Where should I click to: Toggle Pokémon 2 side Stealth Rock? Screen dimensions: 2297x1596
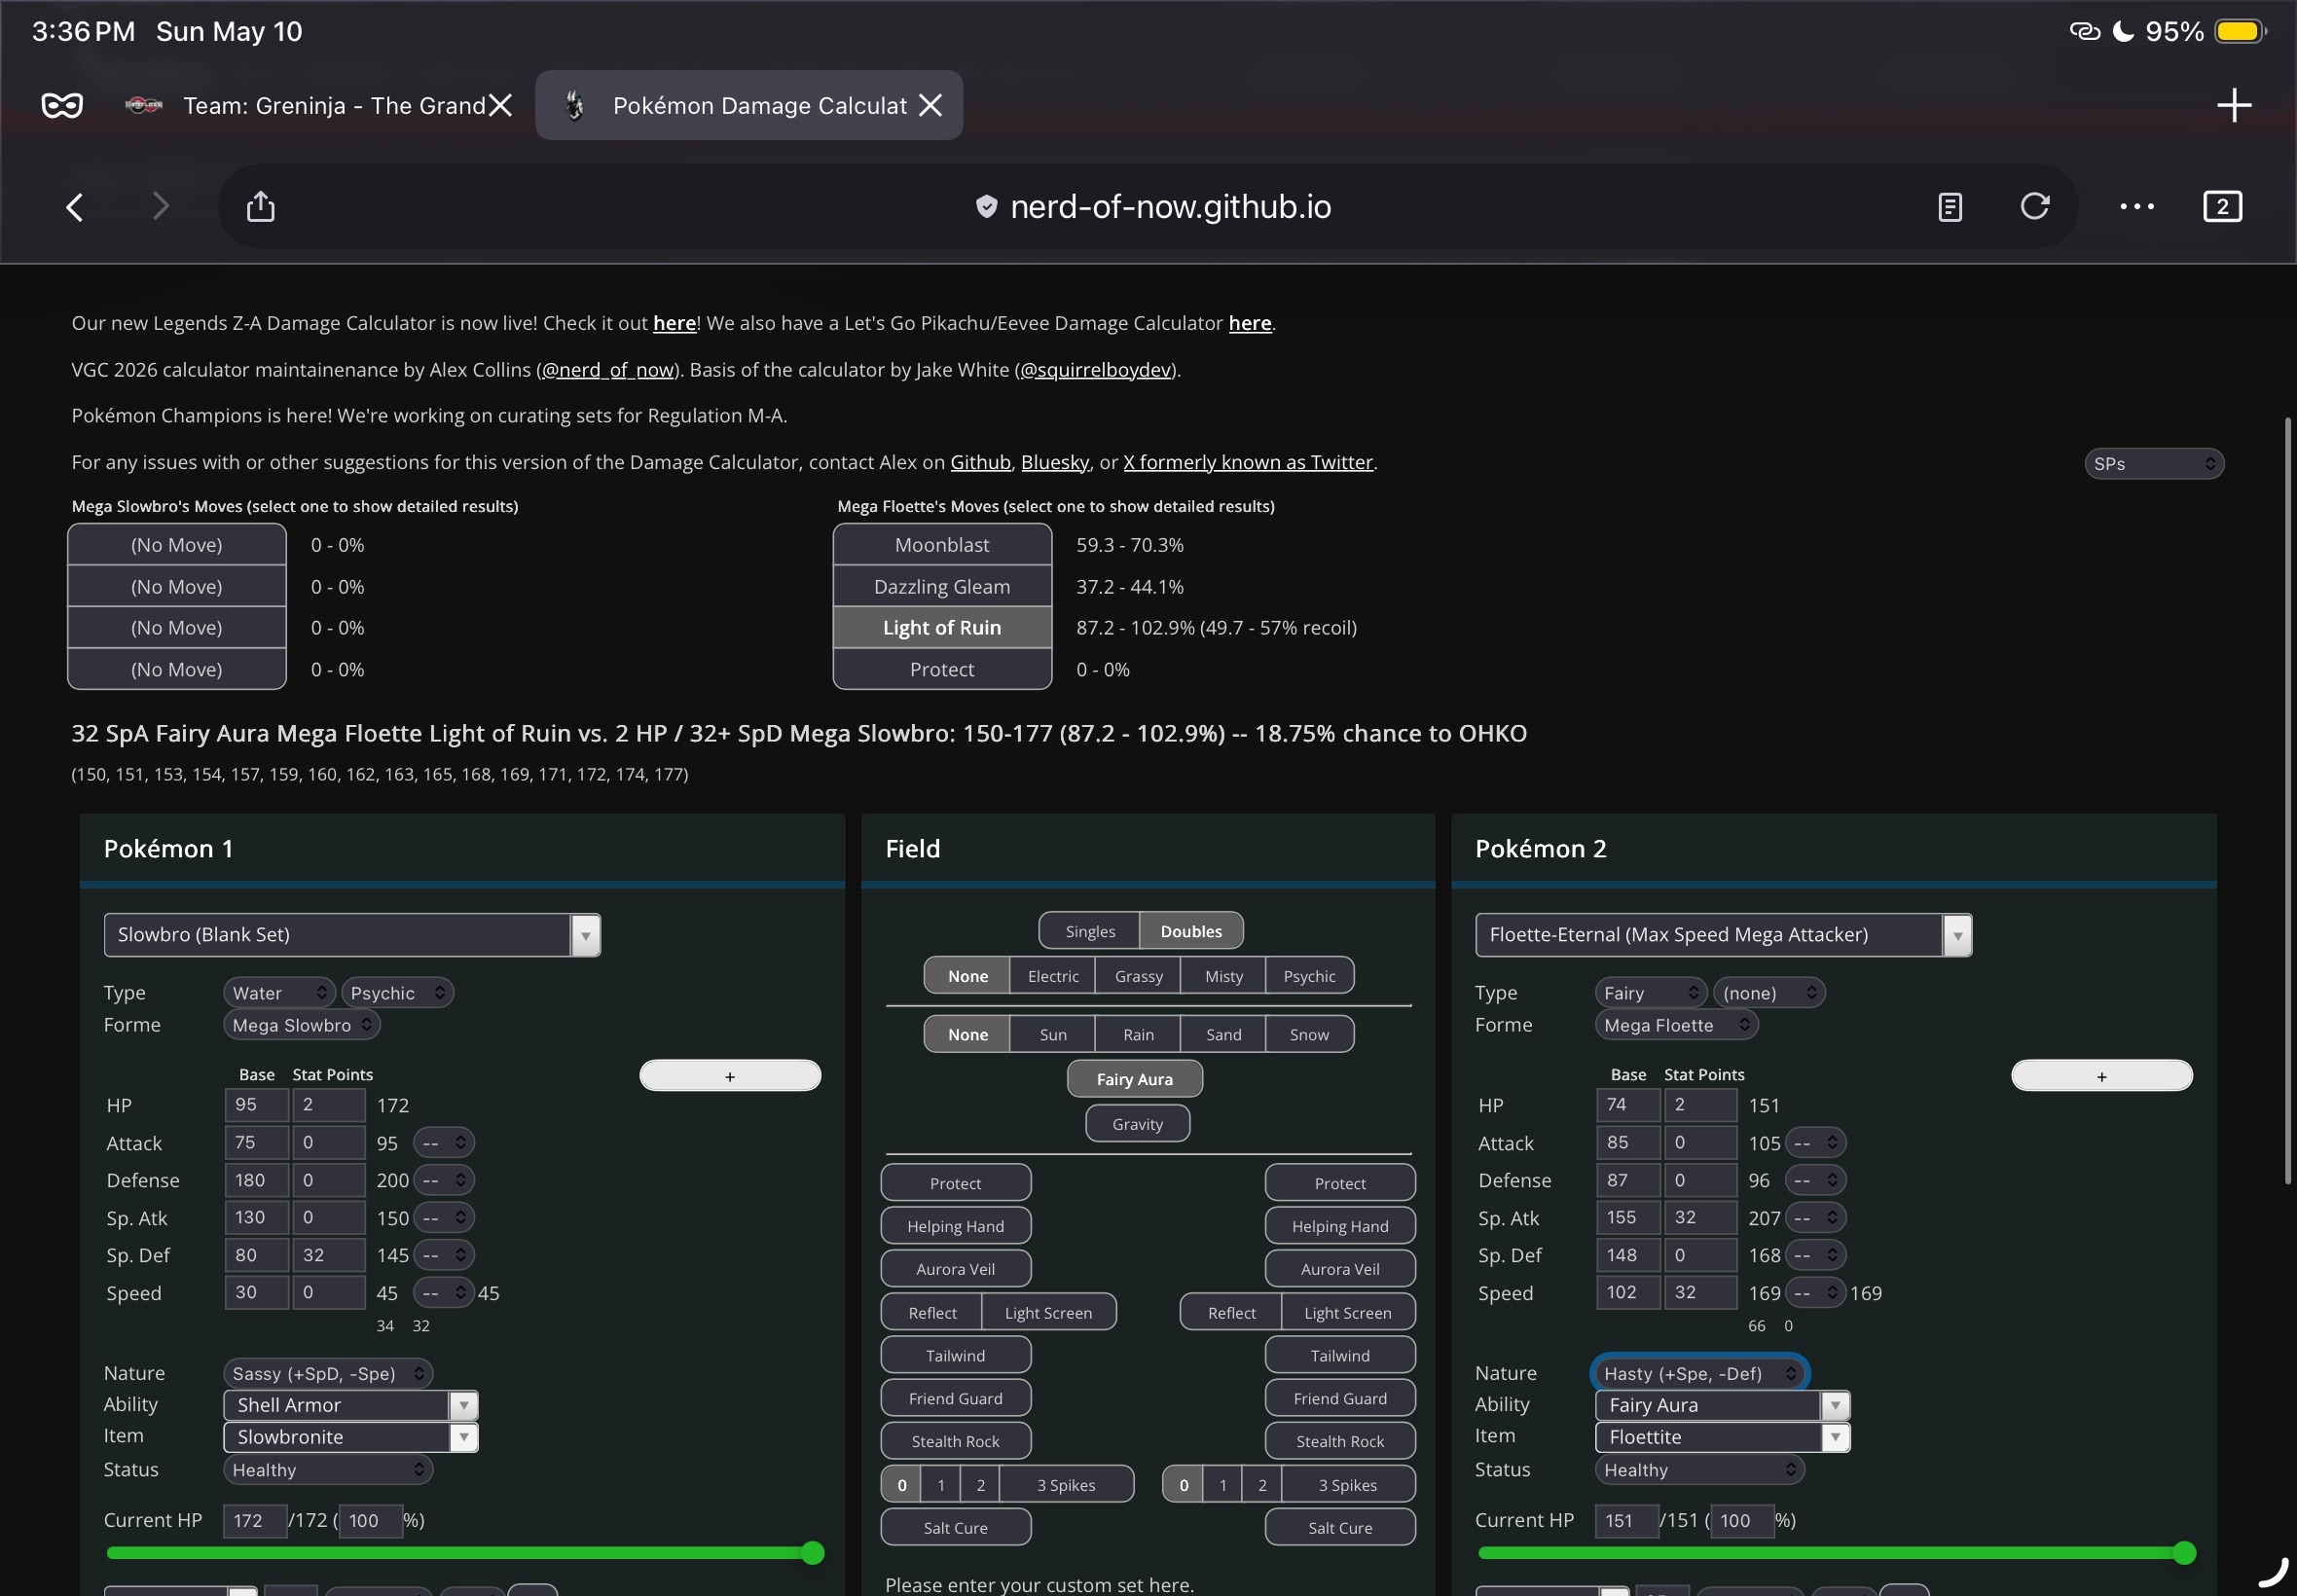coord(1340,1441)
